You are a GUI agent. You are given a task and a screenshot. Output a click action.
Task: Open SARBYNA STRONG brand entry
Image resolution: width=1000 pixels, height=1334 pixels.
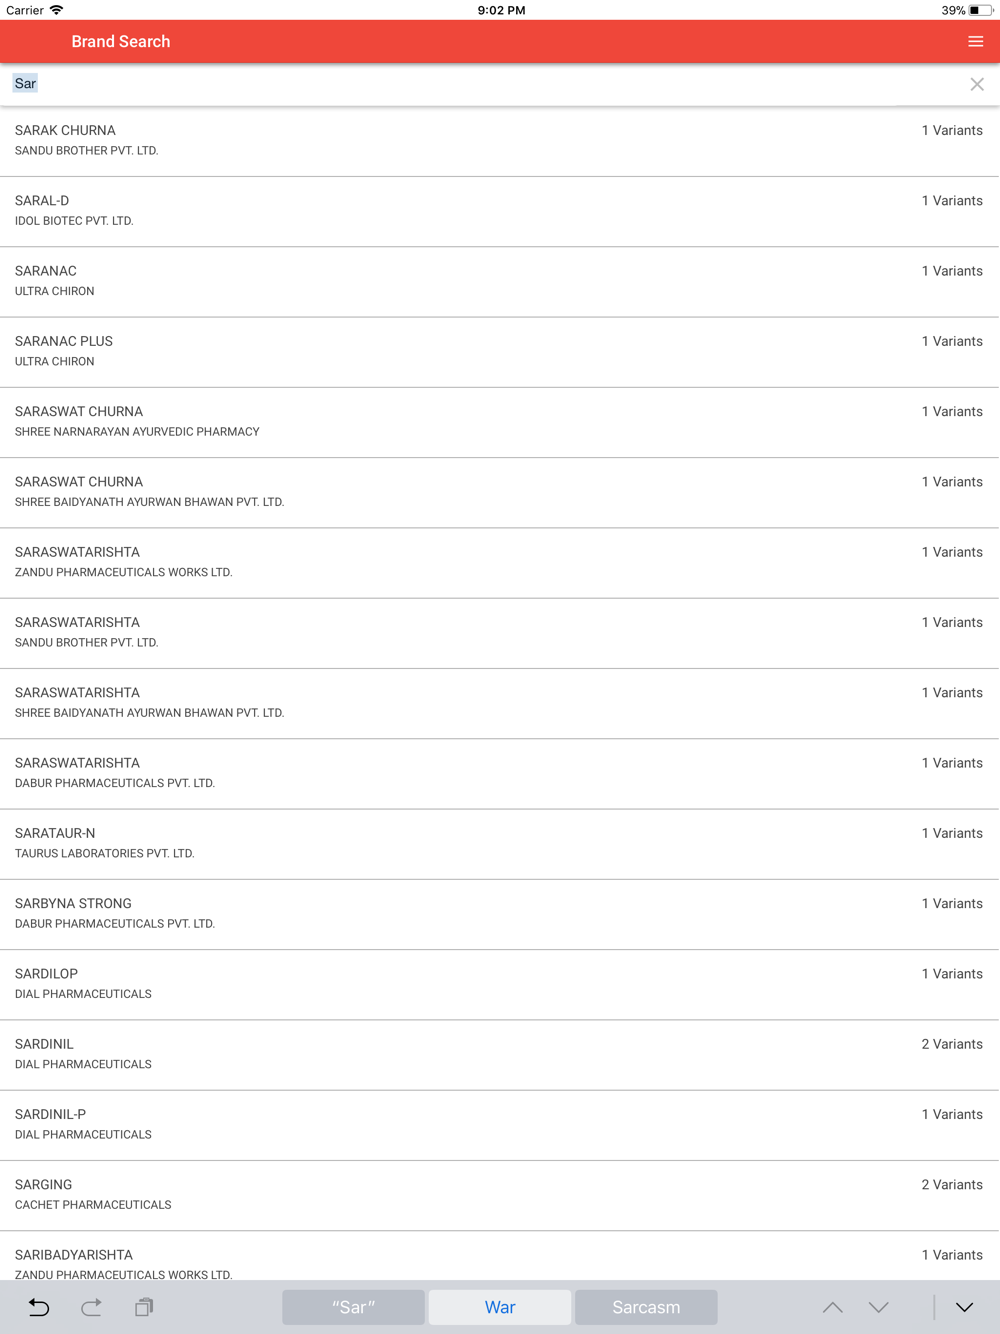pos(500,914)
